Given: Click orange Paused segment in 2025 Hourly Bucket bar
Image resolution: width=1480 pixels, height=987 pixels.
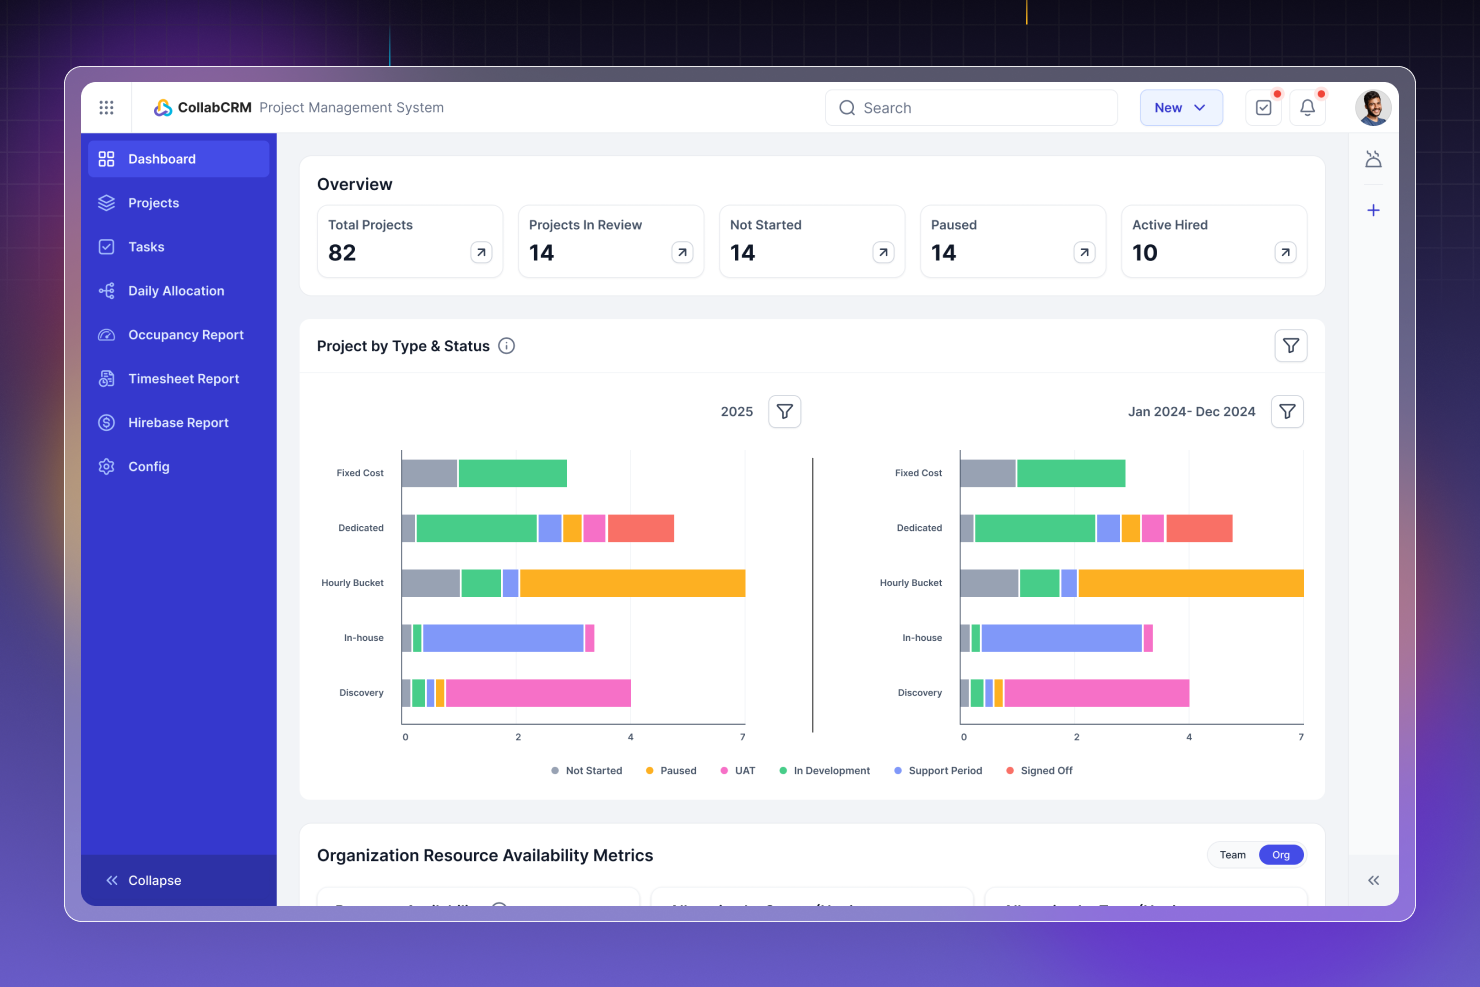Looking at the screenshot, I should click(632, 583).
